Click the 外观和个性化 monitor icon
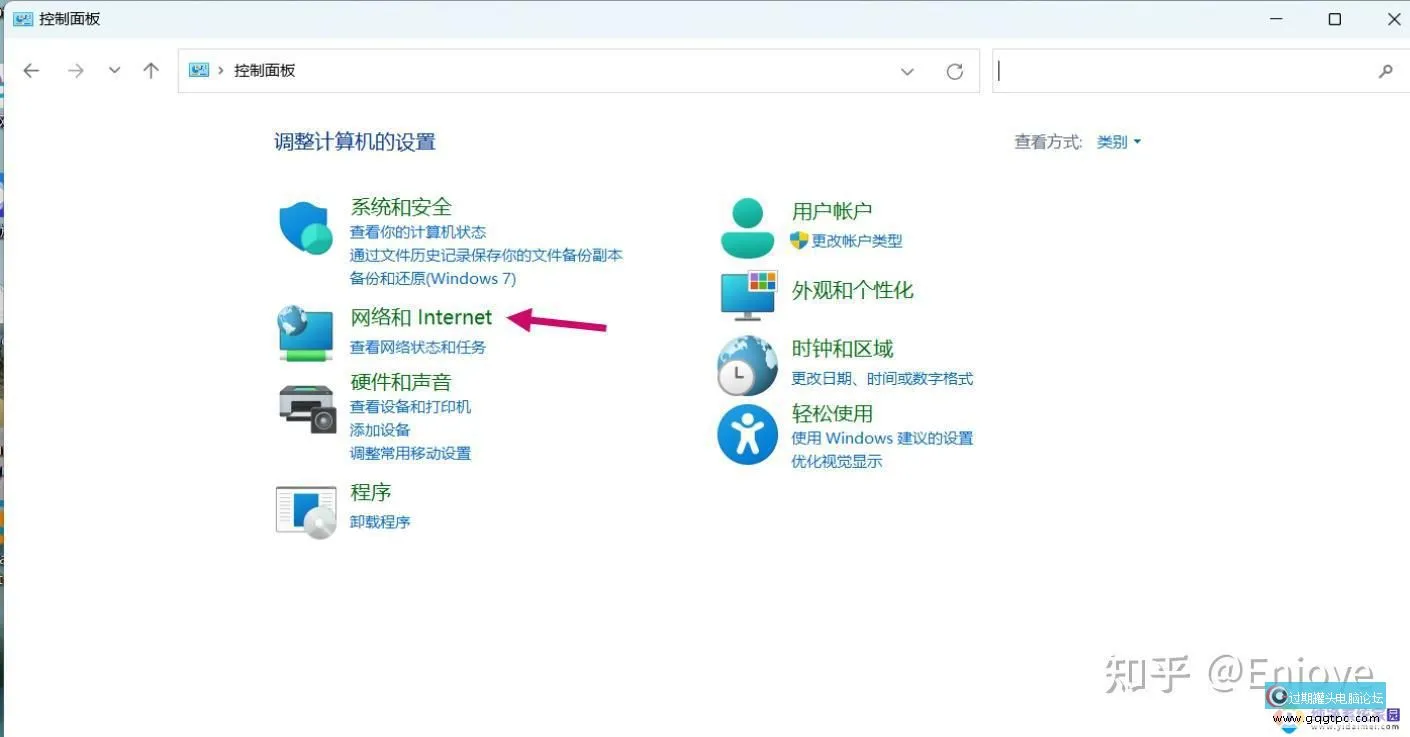Image resolution: width=1410 pixels, height=737 pixels. pos(747,296)
